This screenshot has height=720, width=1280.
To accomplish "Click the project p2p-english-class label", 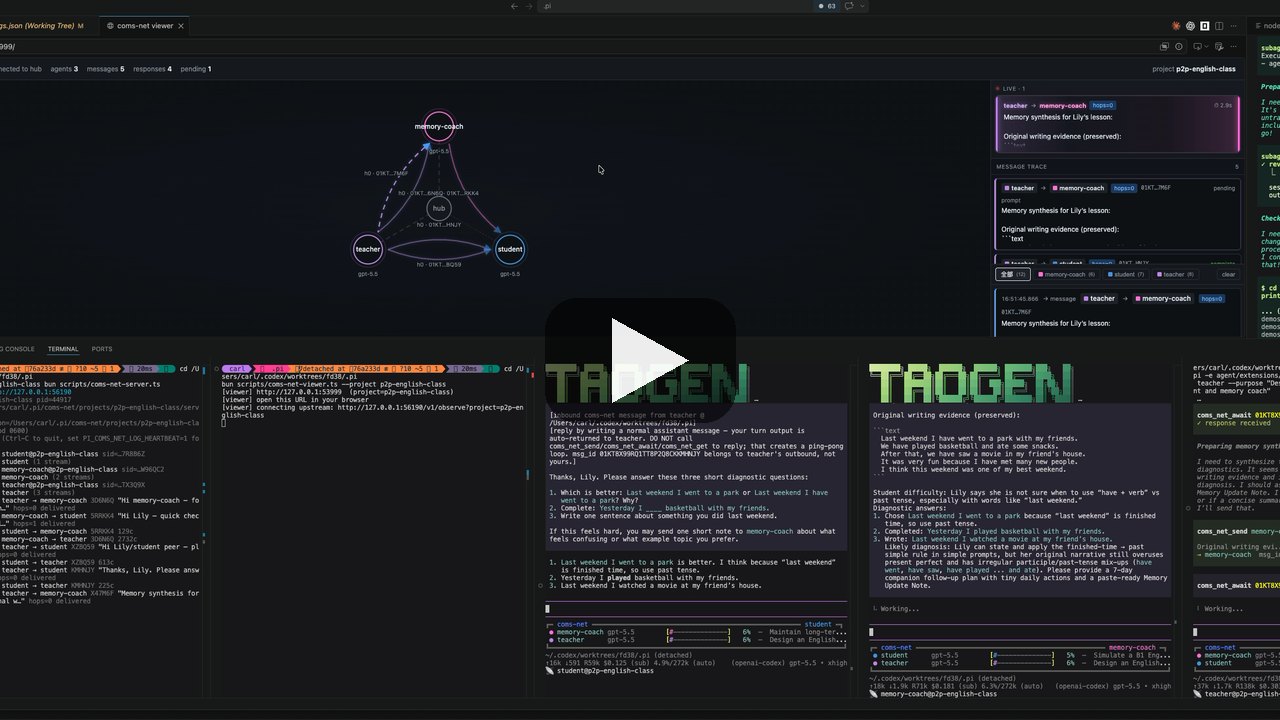I will coord(1193,69).
